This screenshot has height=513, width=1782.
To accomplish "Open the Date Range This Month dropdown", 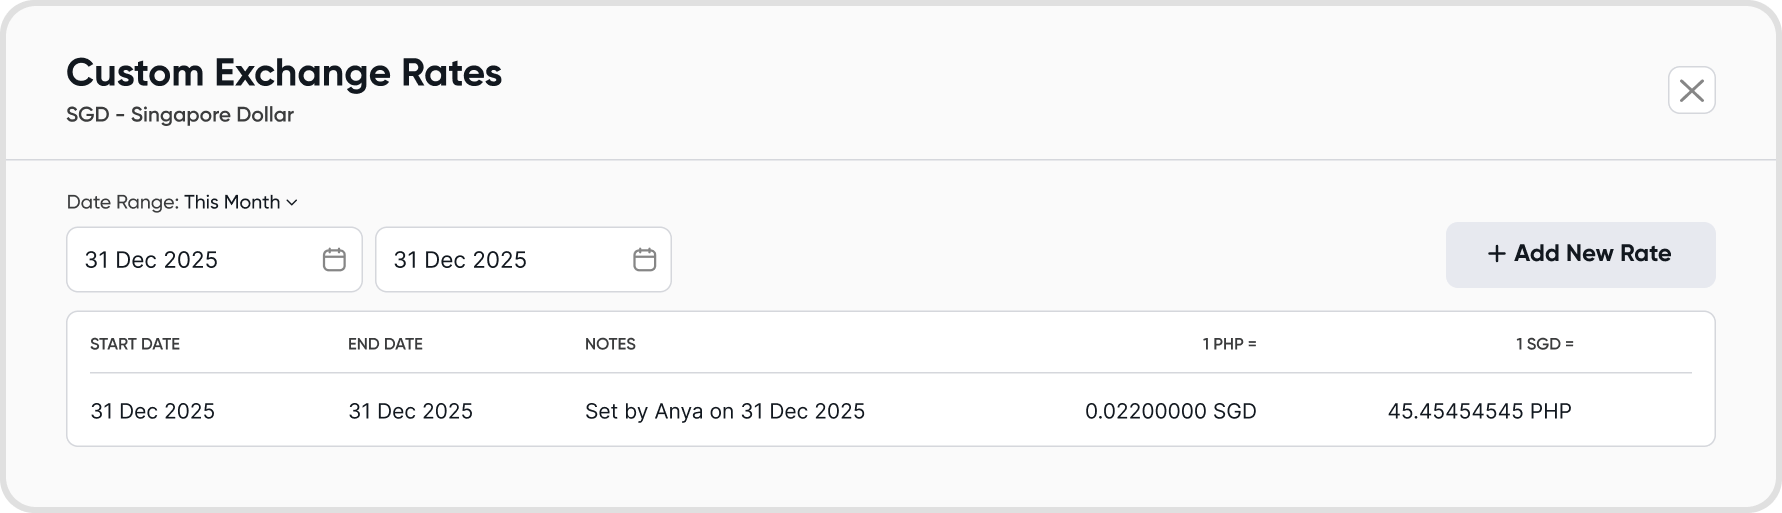I will point(232,202).
